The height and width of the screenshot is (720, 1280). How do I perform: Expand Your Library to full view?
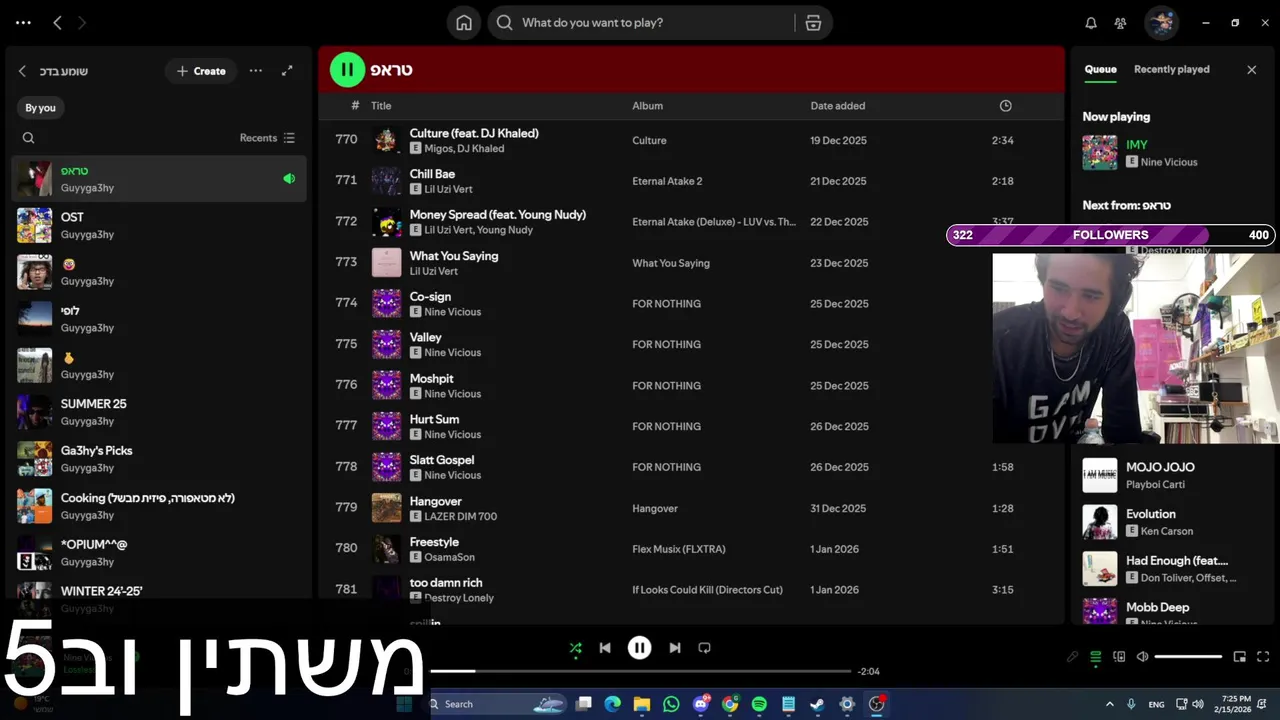pos(287,71)
